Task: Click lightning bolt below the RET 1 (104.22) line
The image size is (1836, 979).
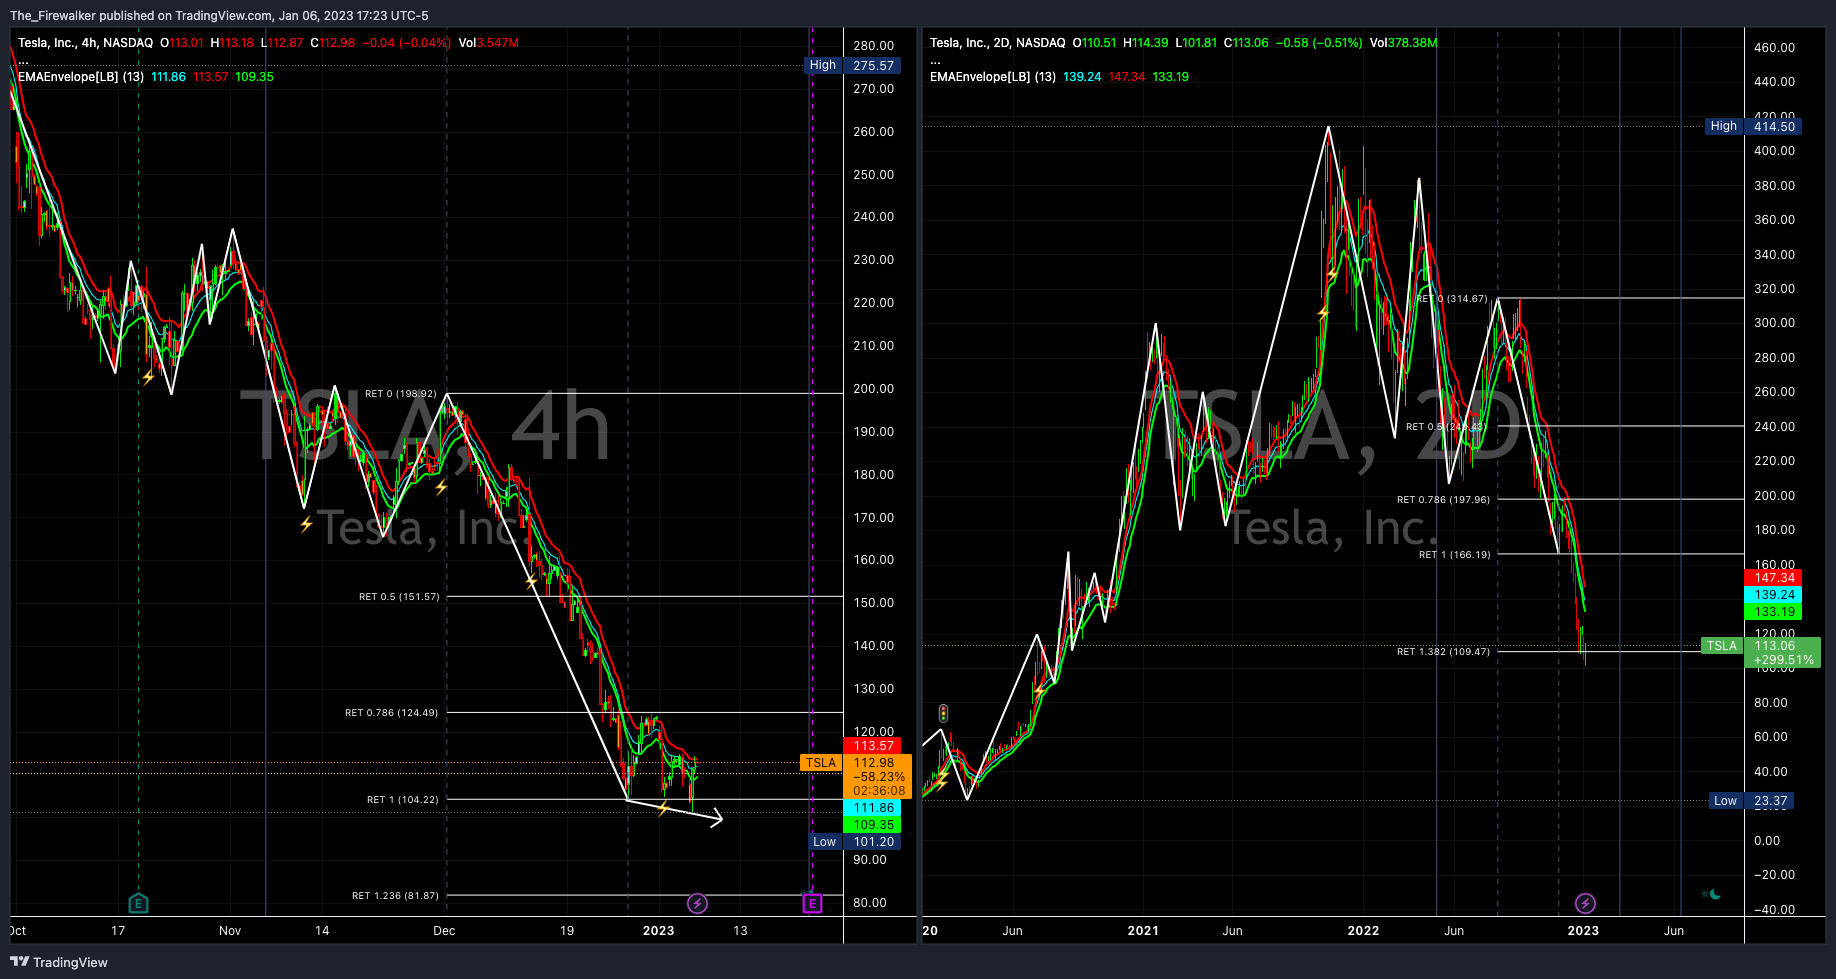Action: (663, 808)
